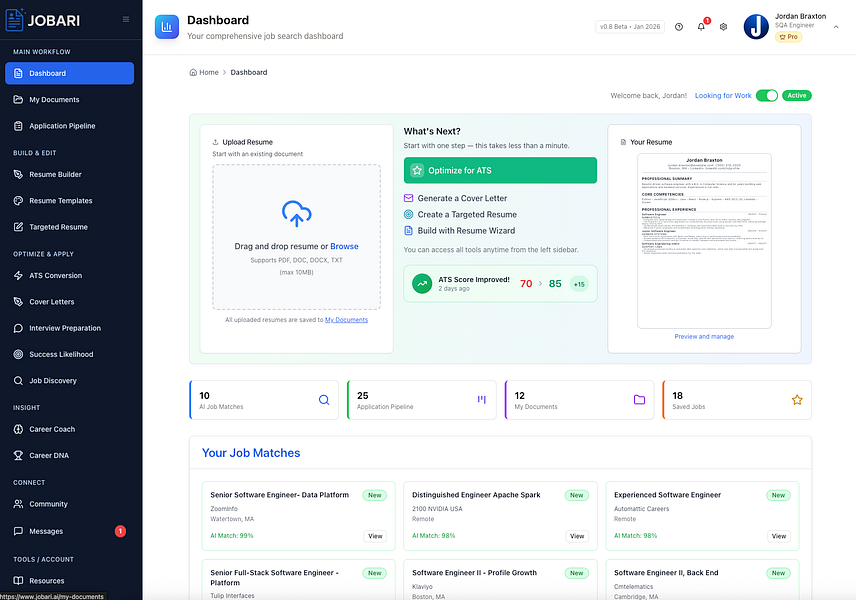View Experienced Software Engineer job
Viewport: 856px width, 600px height.
click(778, 536)
